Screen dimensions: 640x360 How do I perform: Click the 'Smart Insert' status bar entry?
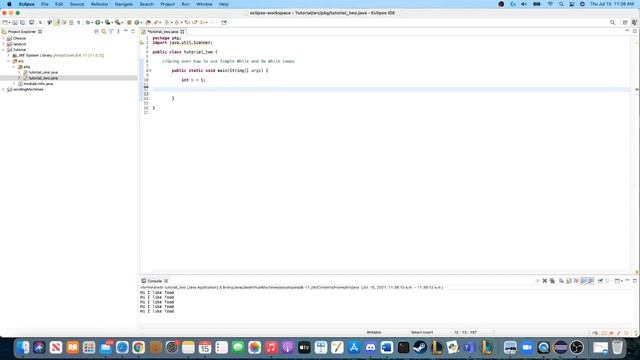[x=422, y=332]
